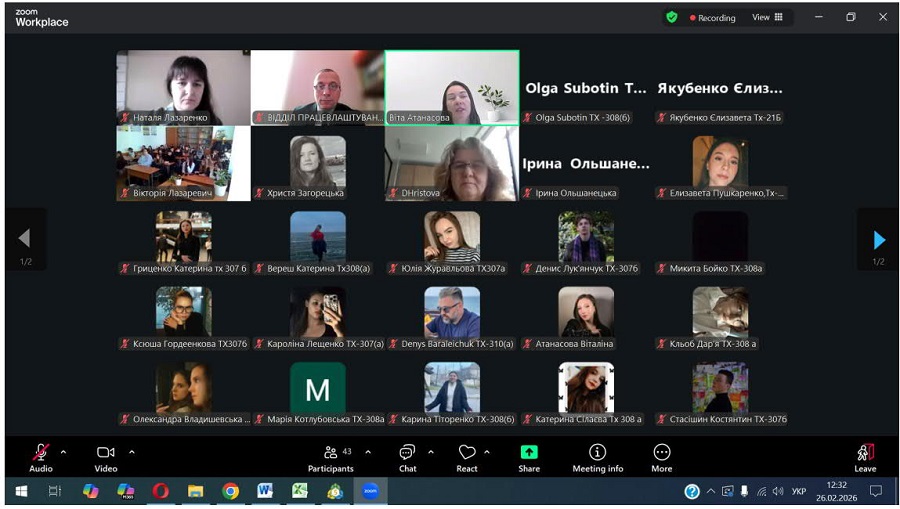Viewport: 900px width, 509px height.
Task: Leave the meeting
Action: pyautogui.click(x=865, y=454)
